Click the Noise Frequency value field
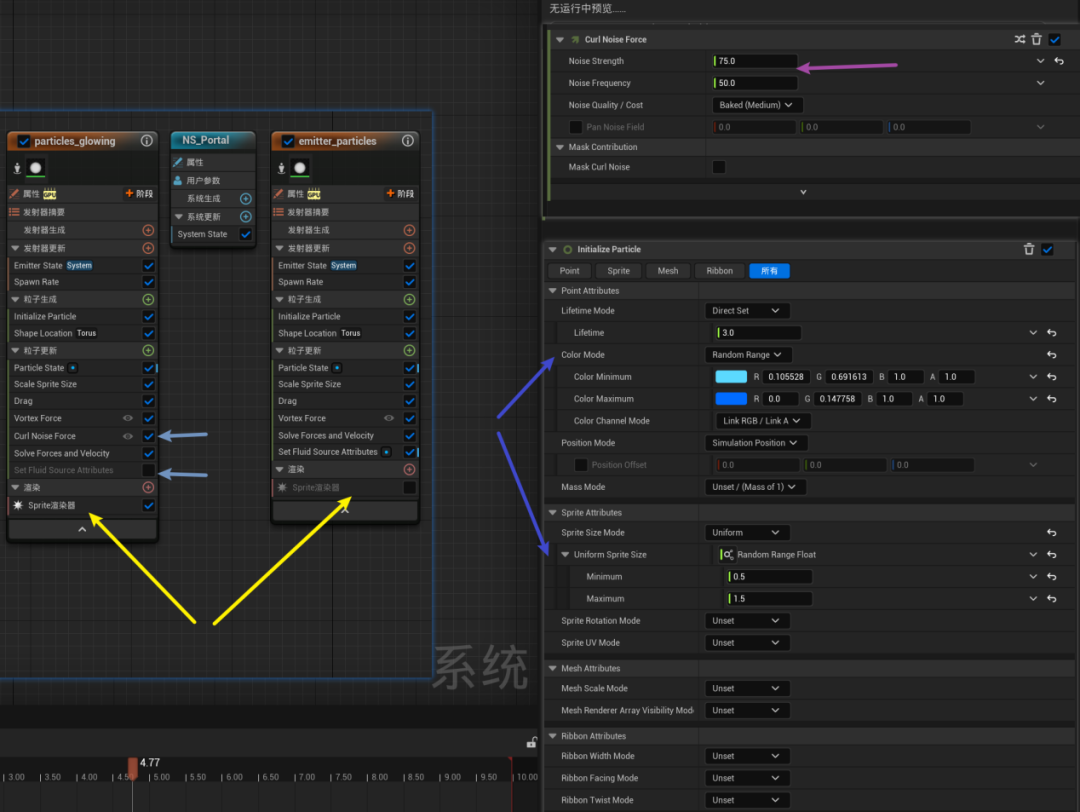This screenshot has height=812, width=1080. pos(755,83)
